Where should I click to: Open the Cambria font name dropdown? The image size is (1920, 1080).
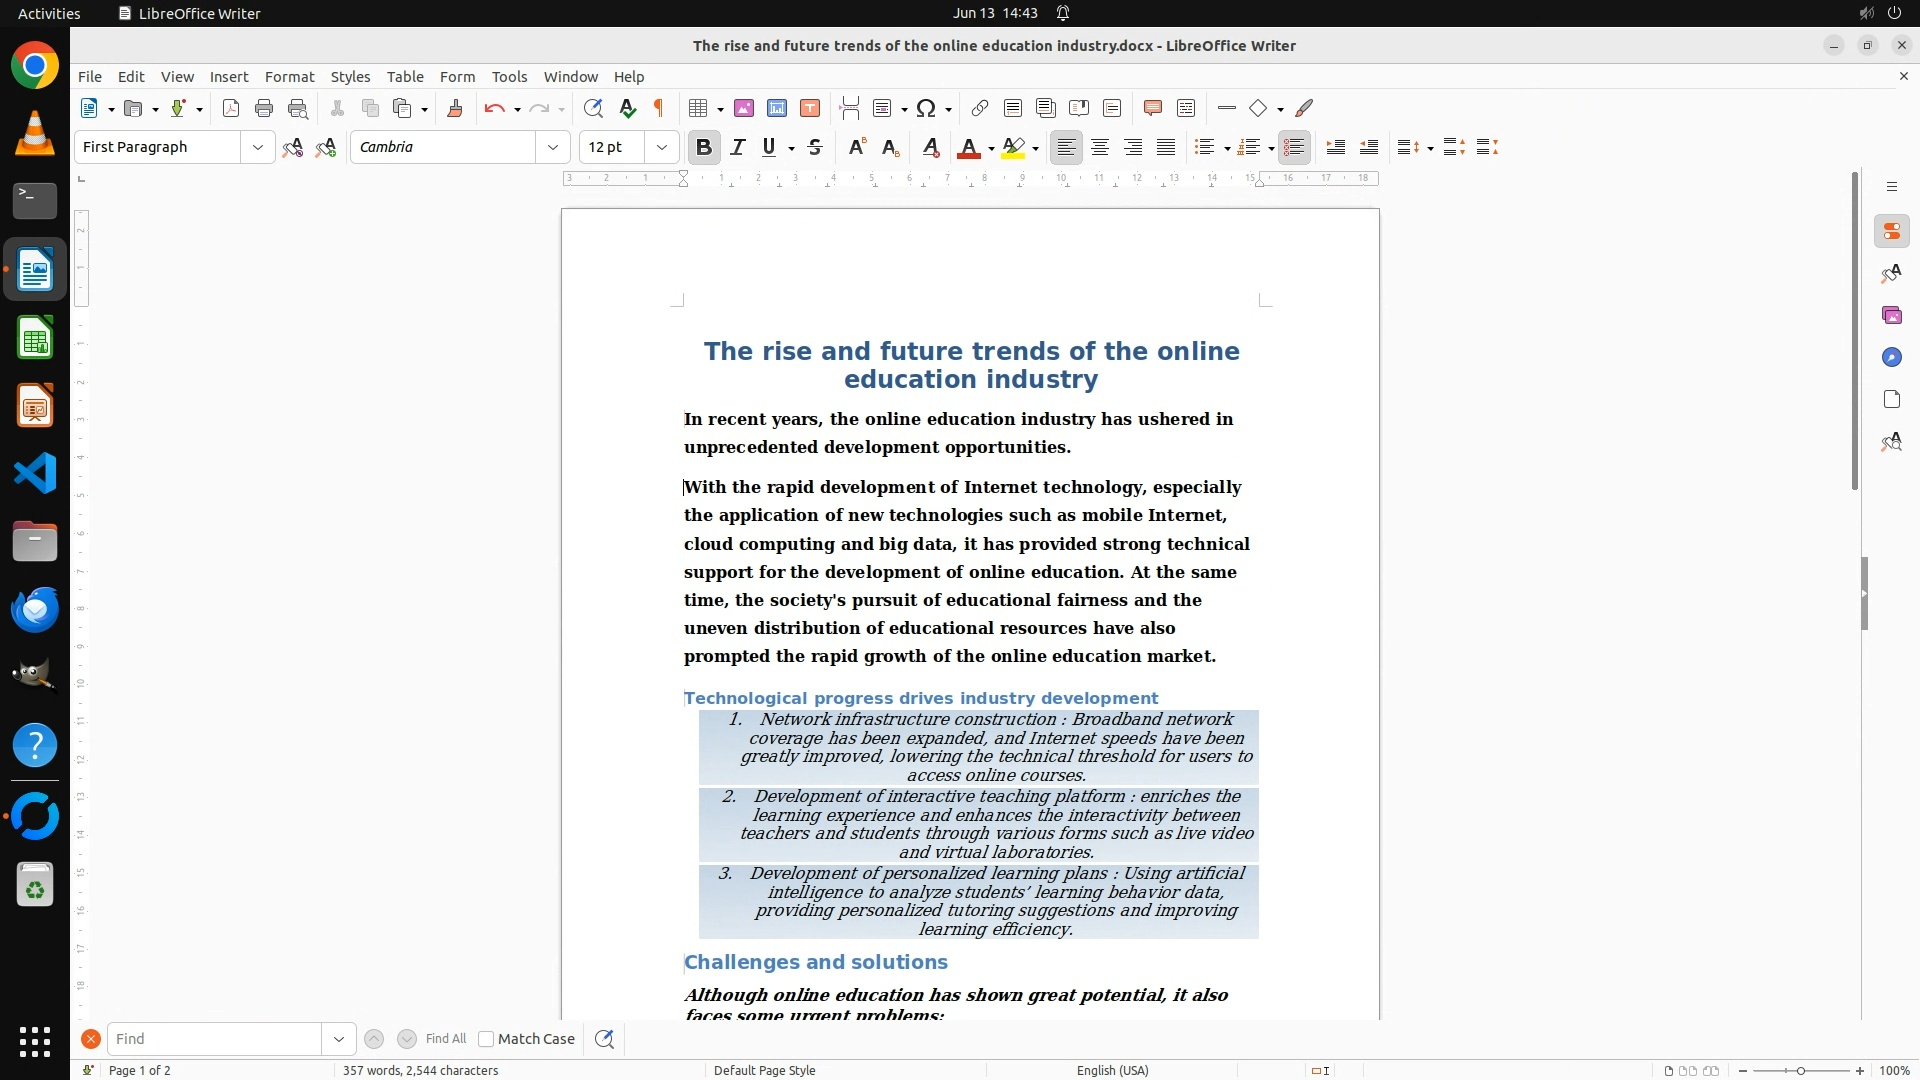click(552, 147)
